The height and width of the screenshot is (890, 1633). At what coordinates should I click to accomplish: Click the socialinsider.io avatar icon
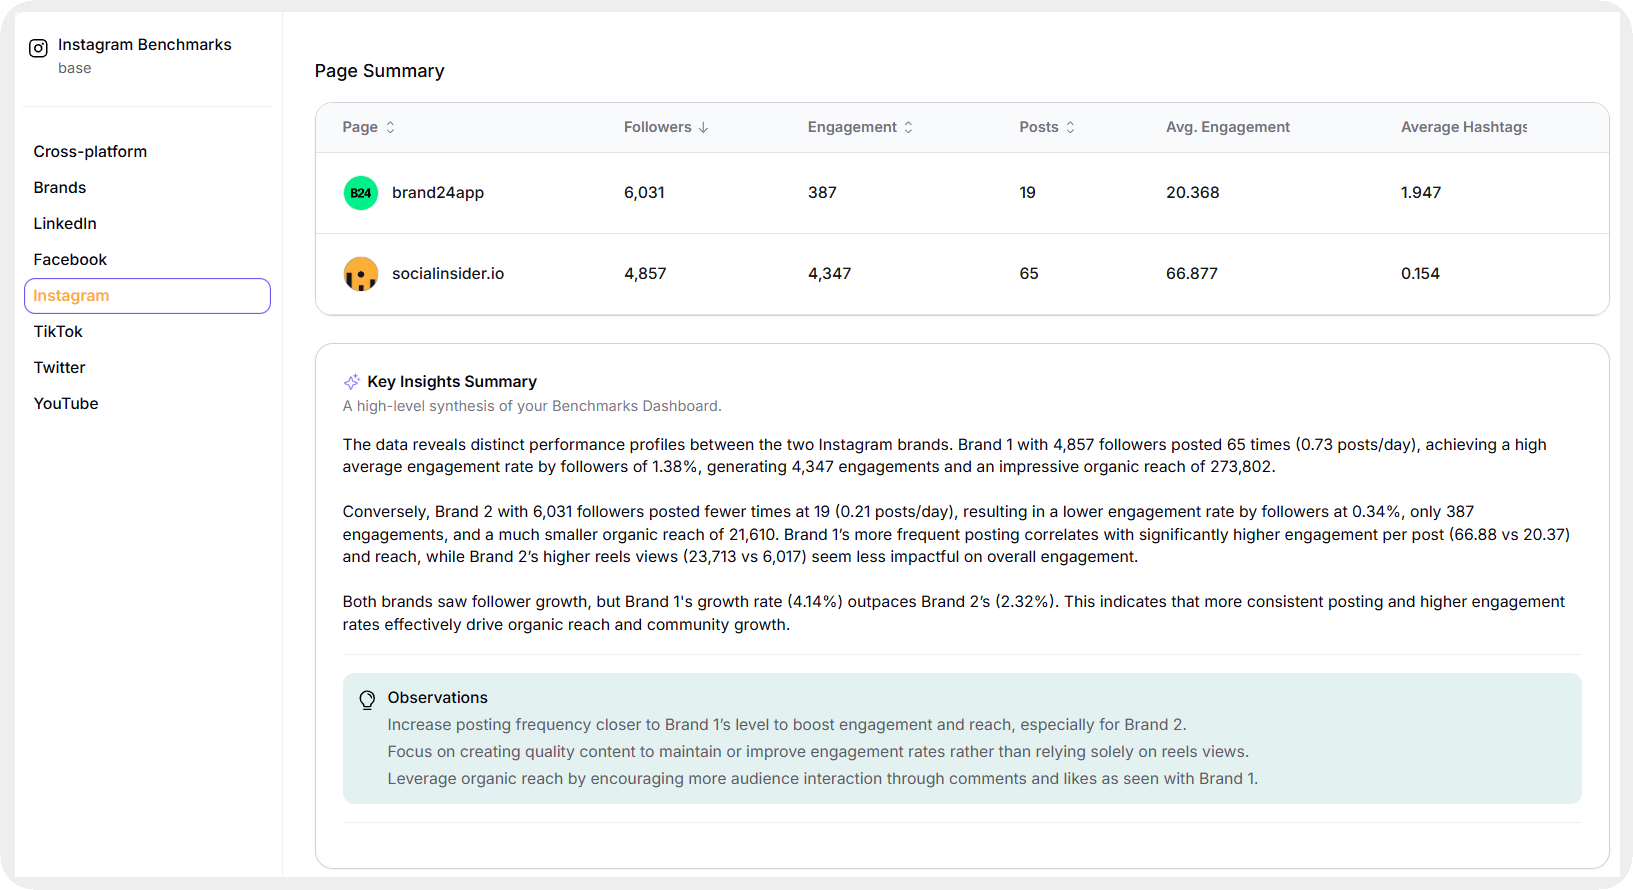[x=361, y=274]
